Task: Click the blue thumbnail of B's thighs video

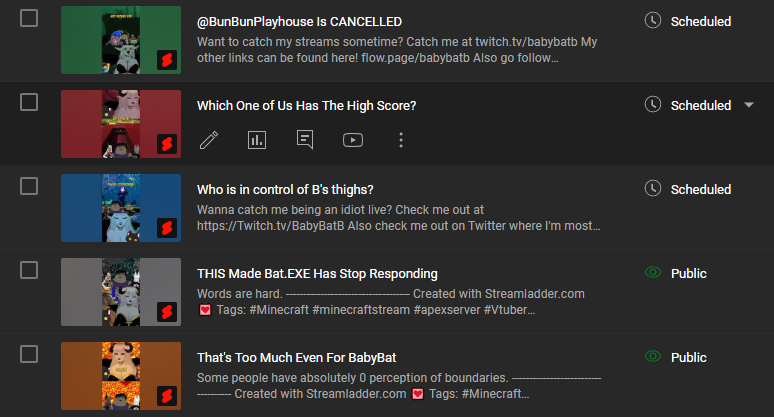Action: click(121, 207)
